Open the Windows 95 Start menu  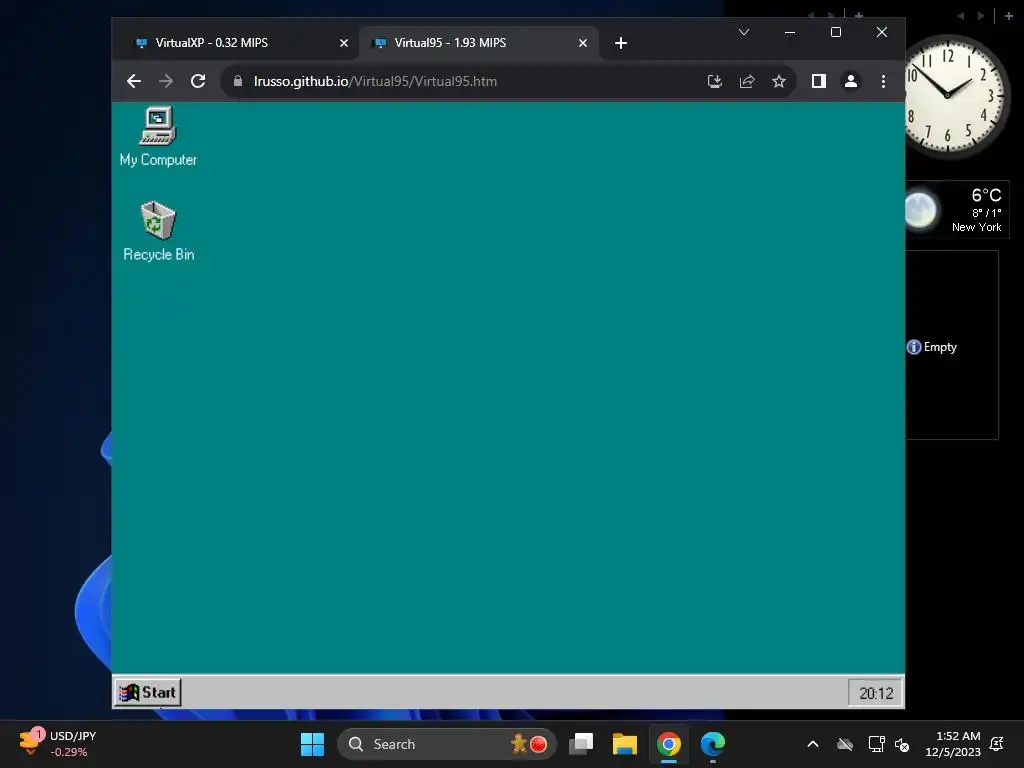click(x=148, y=692)
